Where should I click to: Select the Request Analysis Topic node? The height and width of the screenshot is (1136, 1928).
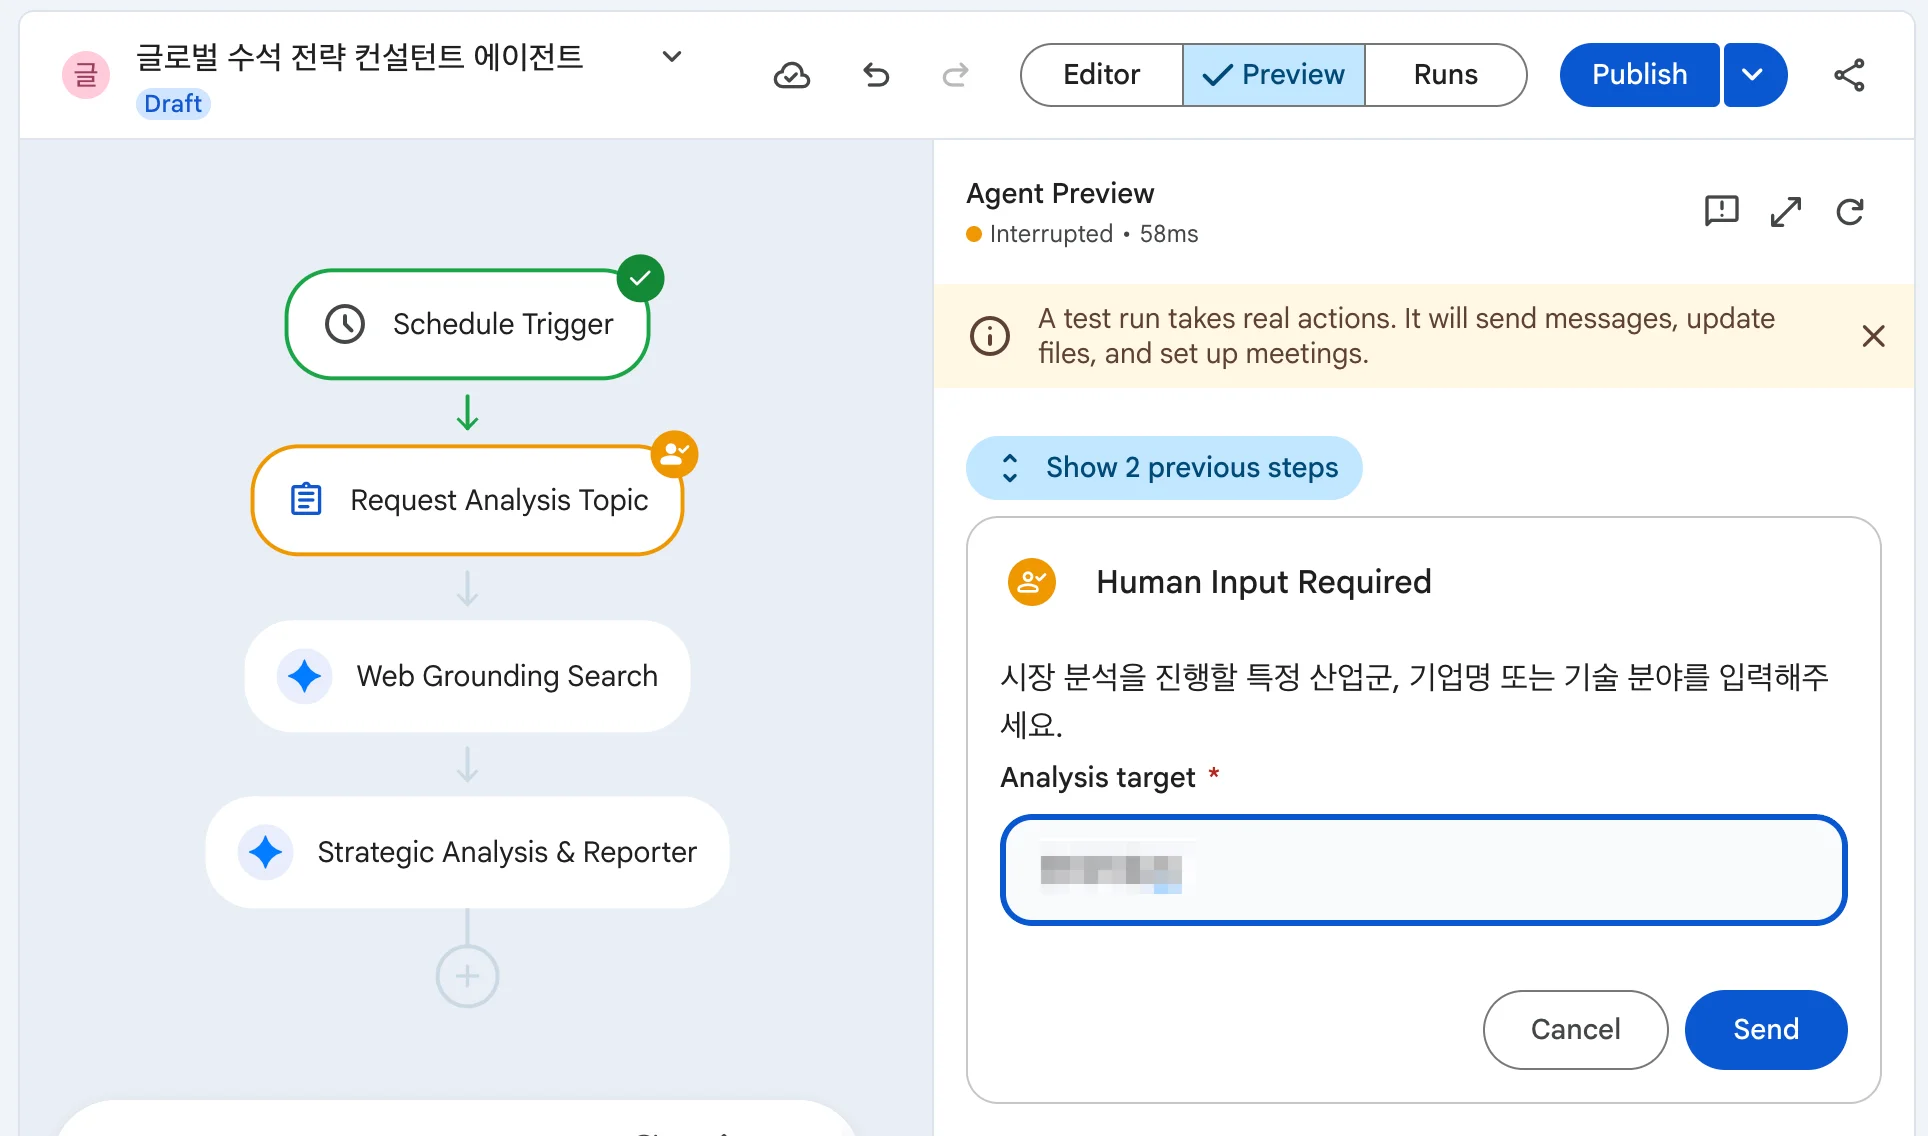468,500
